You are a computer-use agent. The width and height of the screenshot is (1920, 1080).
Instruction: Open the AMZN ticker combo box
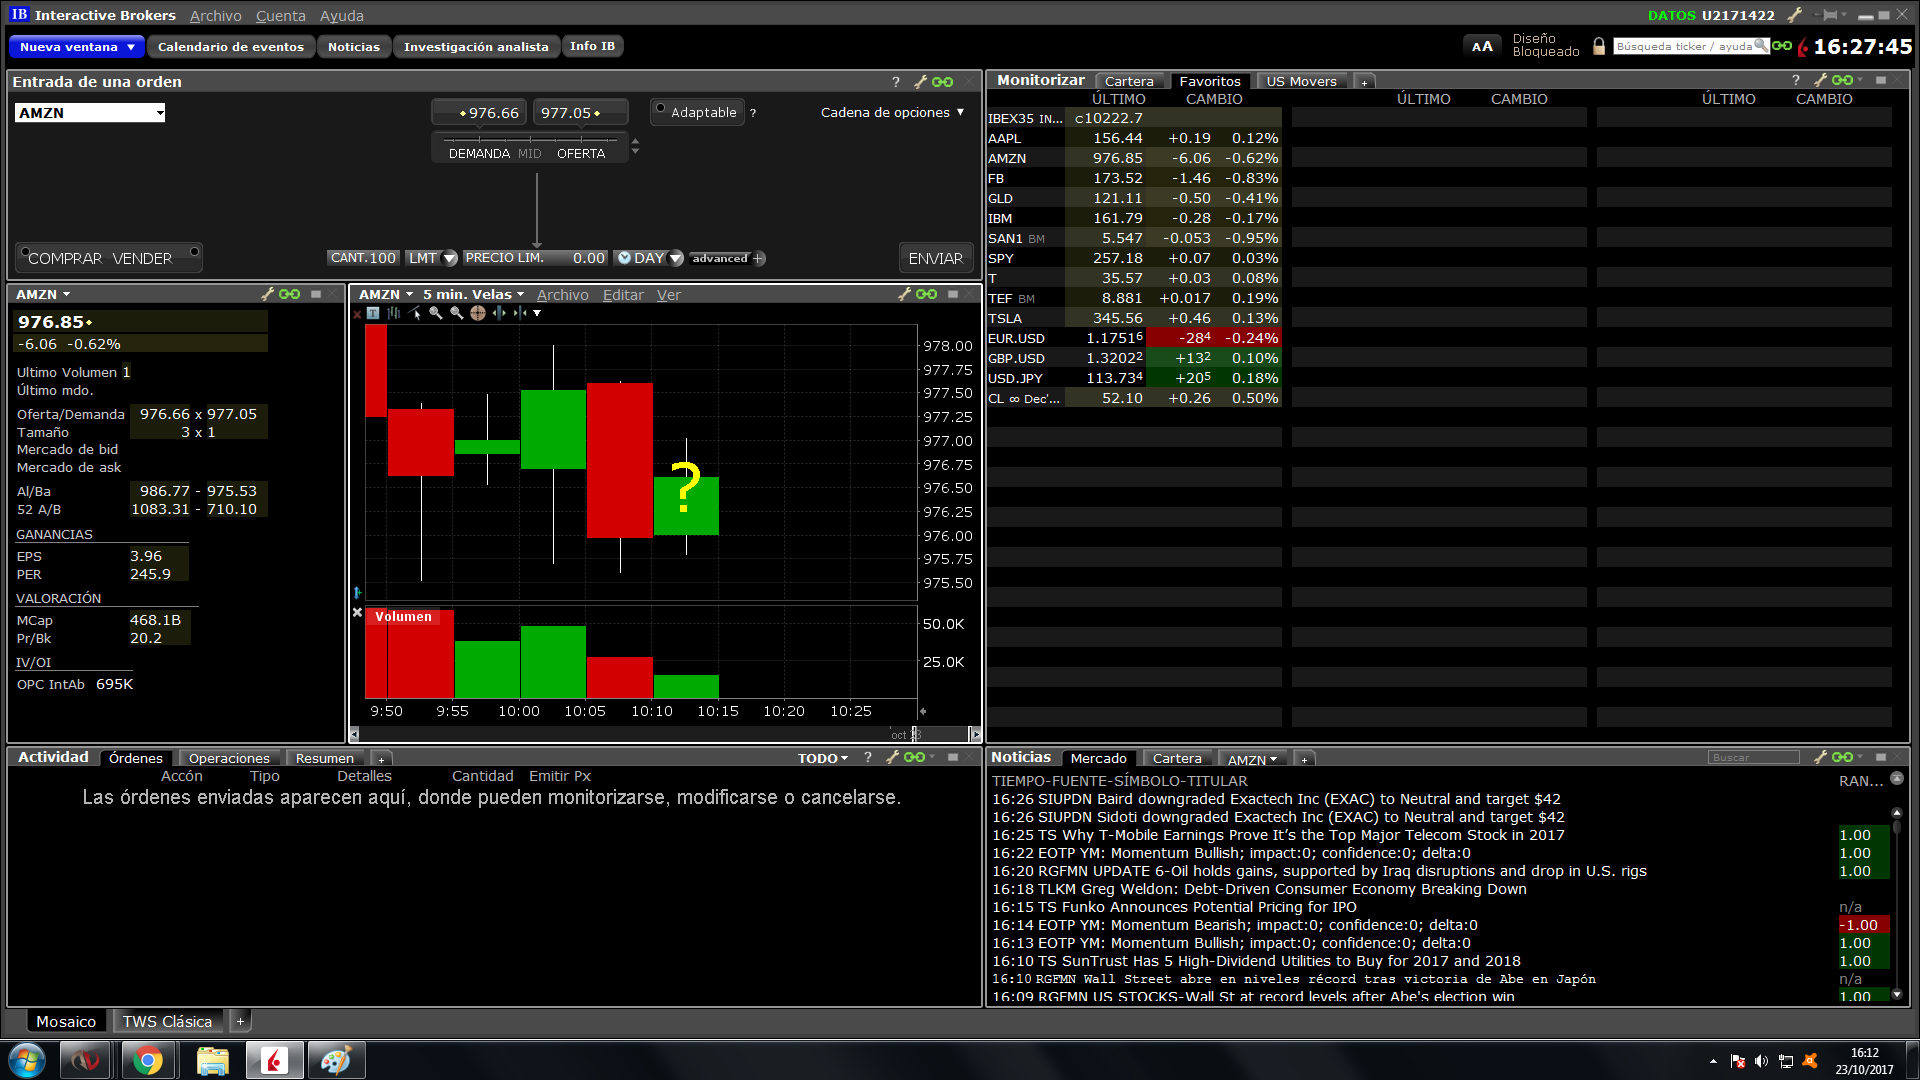[90, 113]
